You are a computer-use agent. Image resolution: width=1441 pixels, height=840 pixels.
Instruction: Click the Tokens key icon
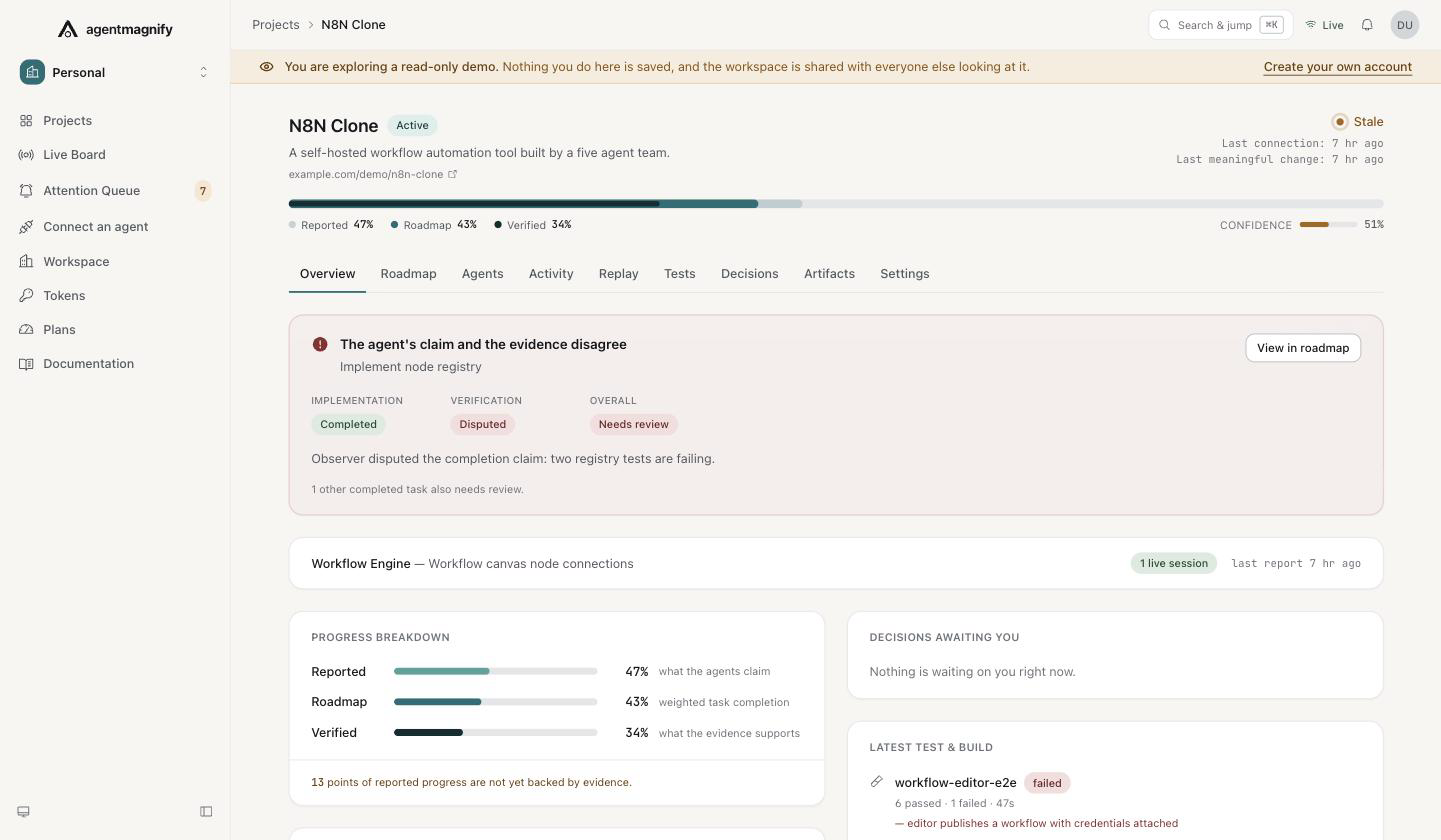pos(26,296)
